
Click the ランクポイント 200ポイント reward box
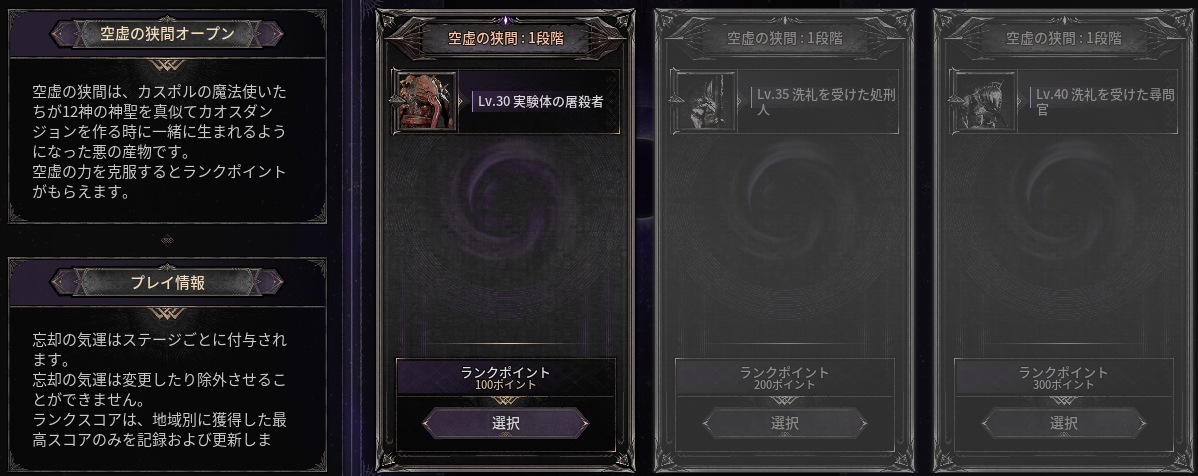tap(785, 377)
